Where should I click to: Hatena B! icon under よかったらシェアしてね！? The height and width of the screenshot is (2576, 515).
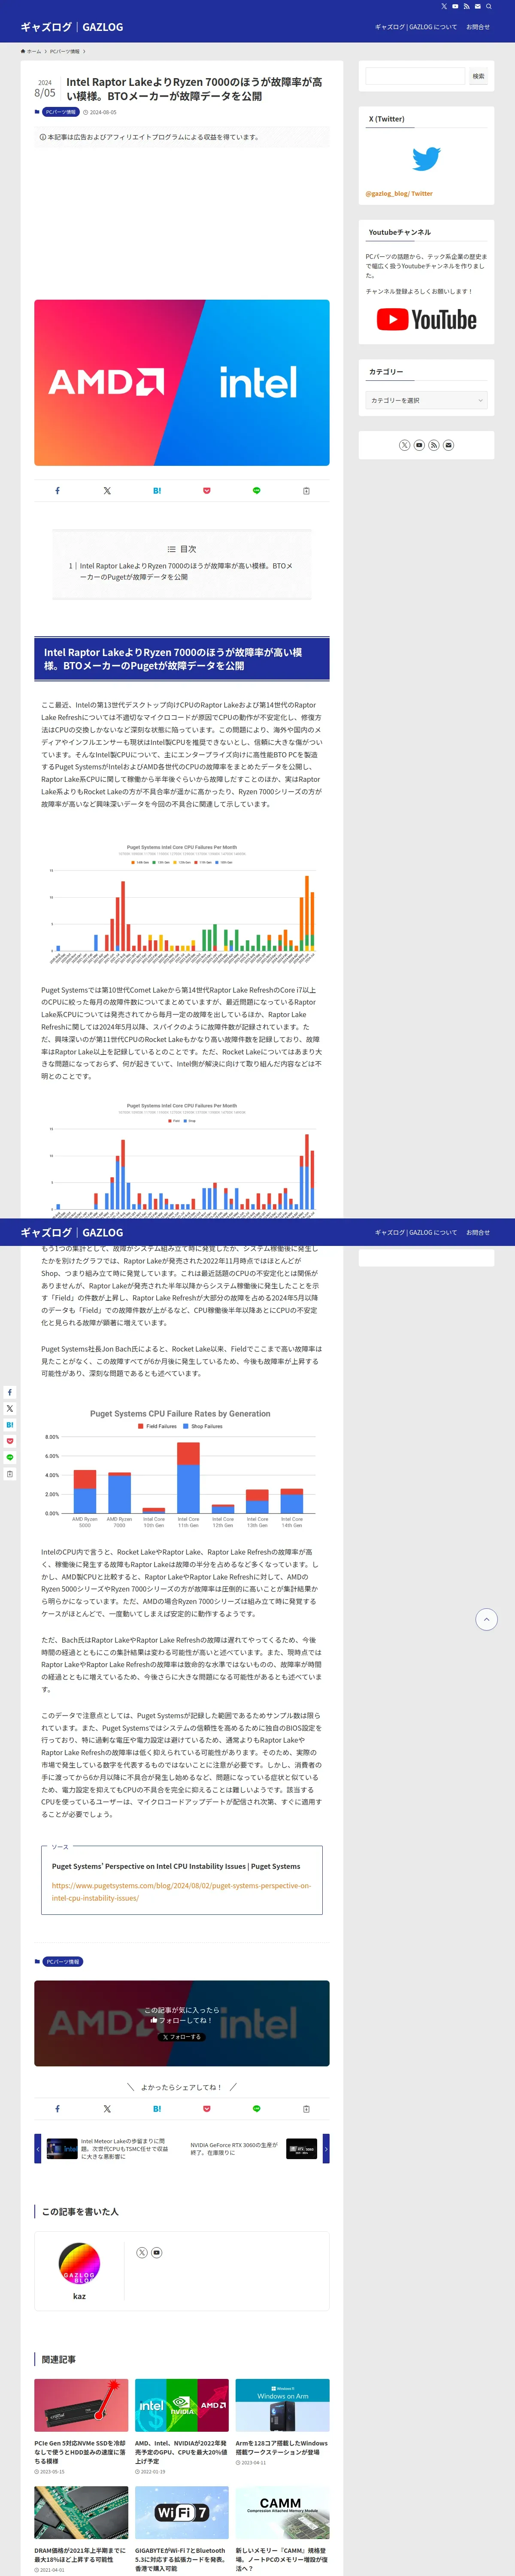[x=157, y=2108]
